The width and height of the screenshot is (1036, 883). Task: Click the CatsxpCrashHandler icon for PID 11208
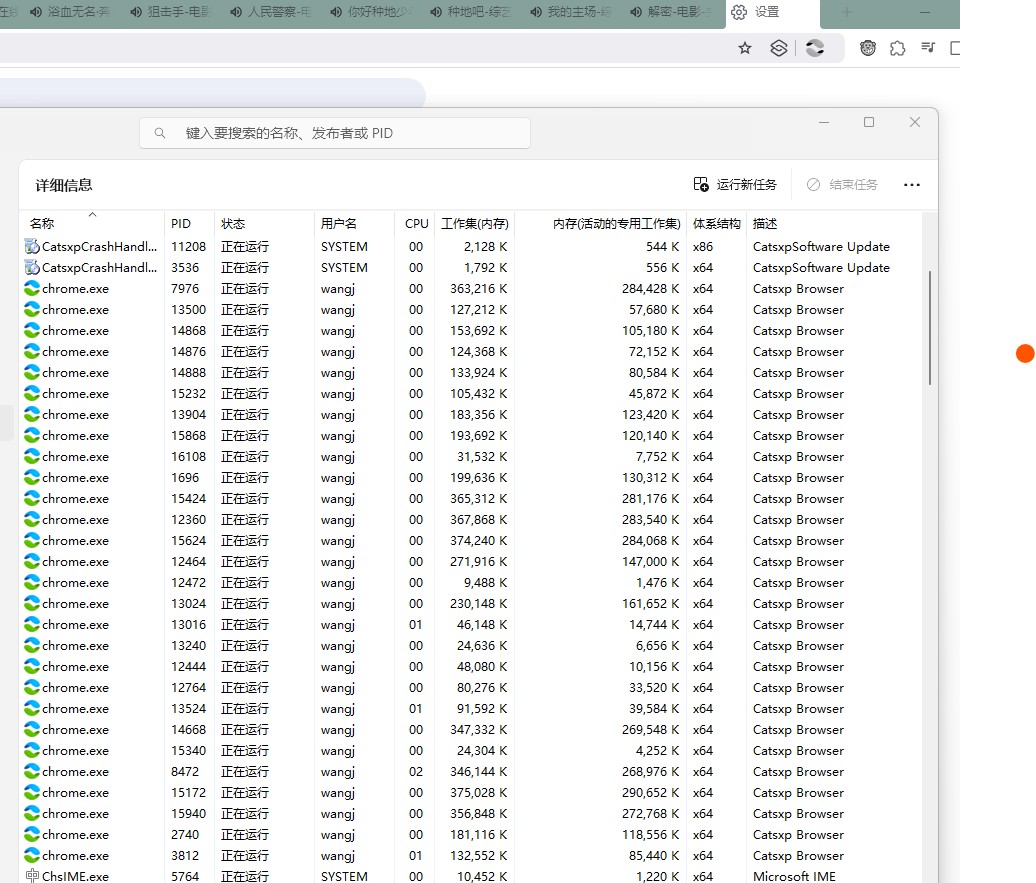(x=32, y=247)
